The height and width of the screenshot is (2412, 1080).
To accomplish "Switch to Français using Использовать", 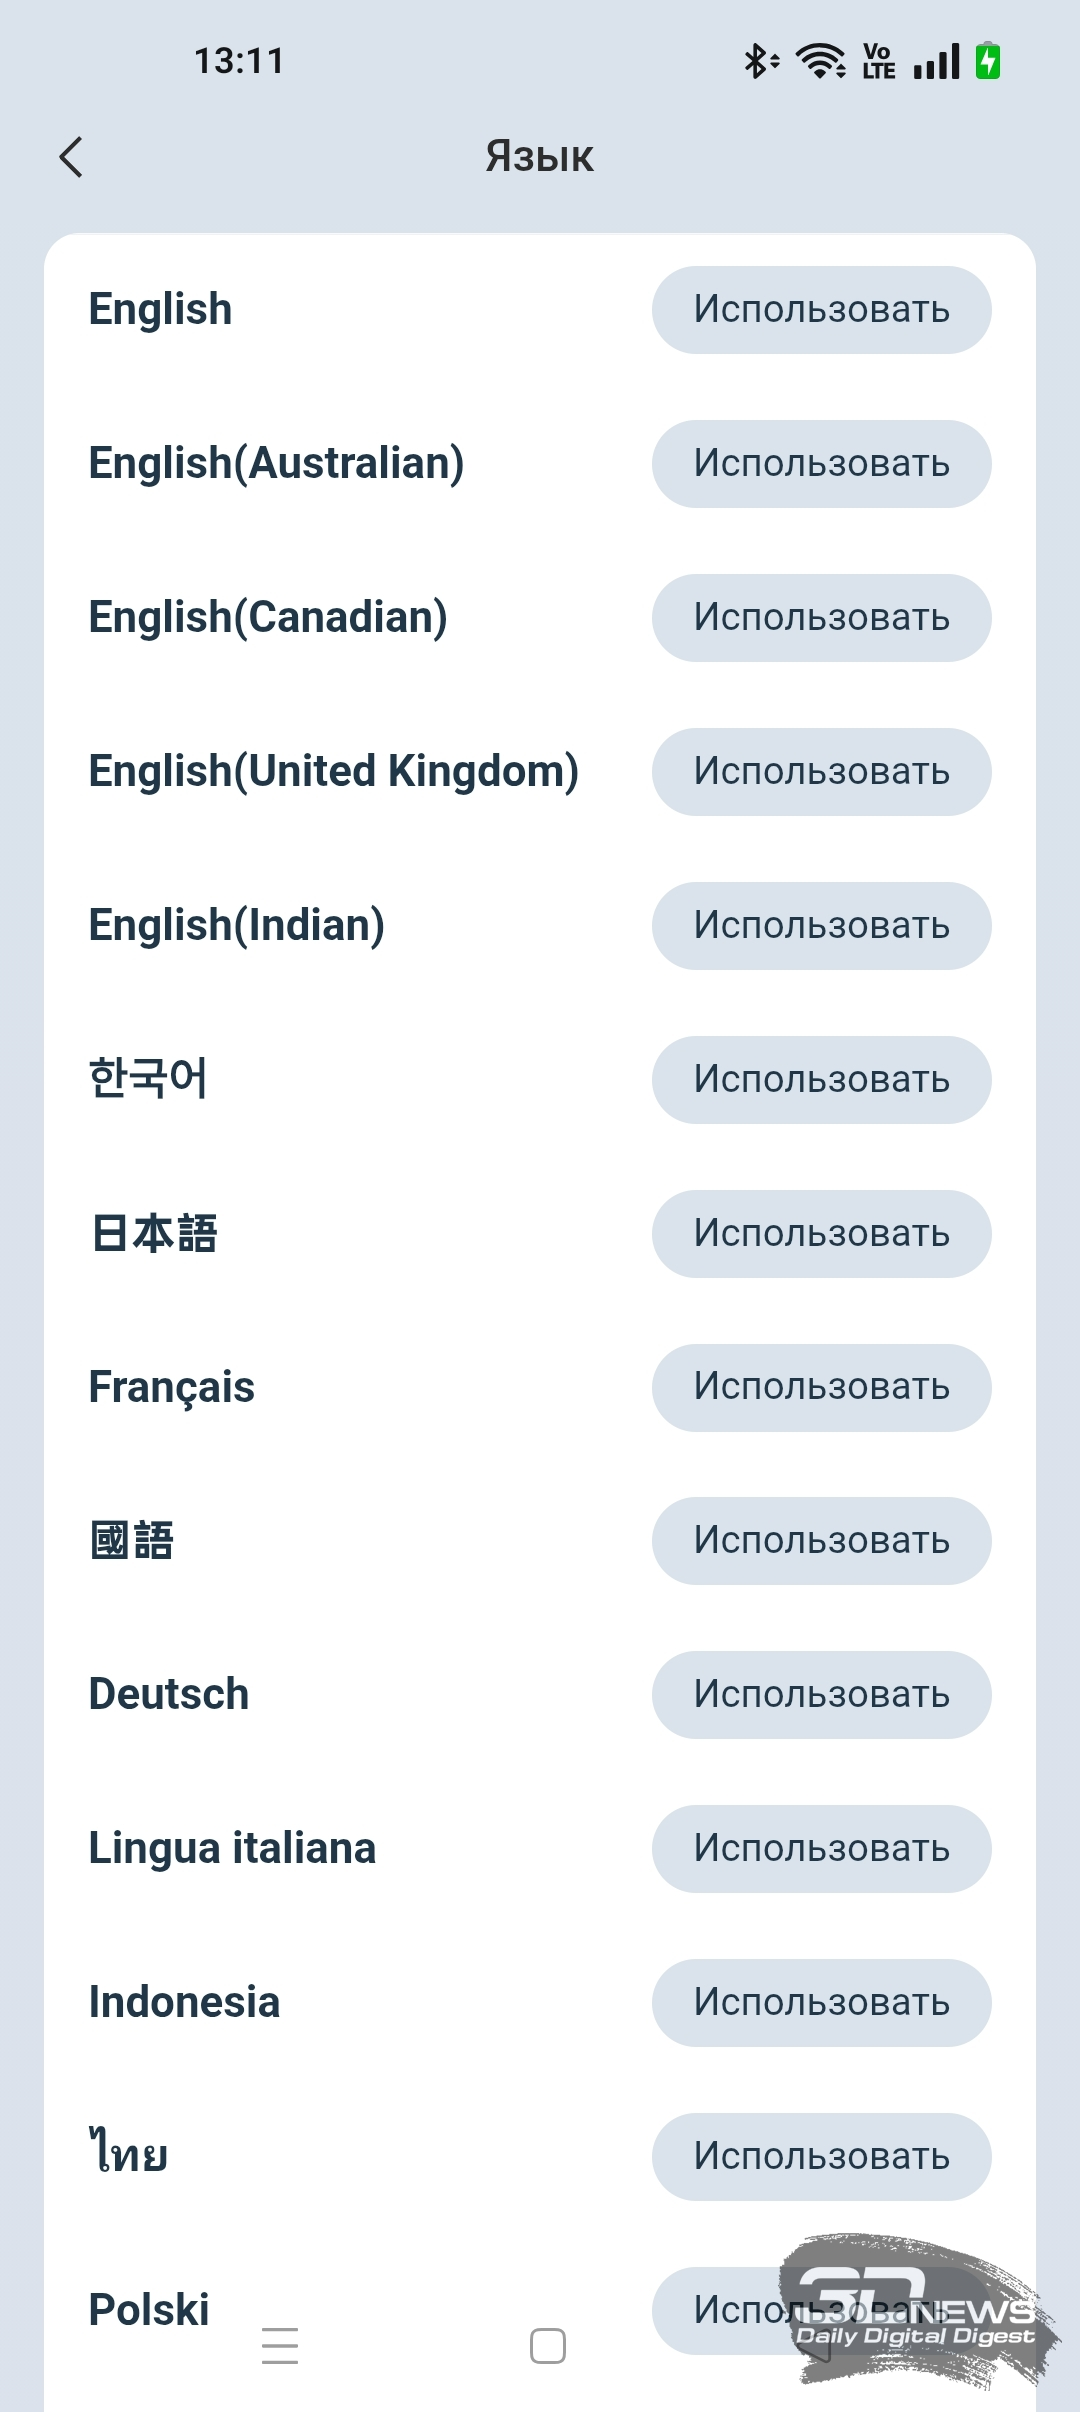I will (821, 1388).
